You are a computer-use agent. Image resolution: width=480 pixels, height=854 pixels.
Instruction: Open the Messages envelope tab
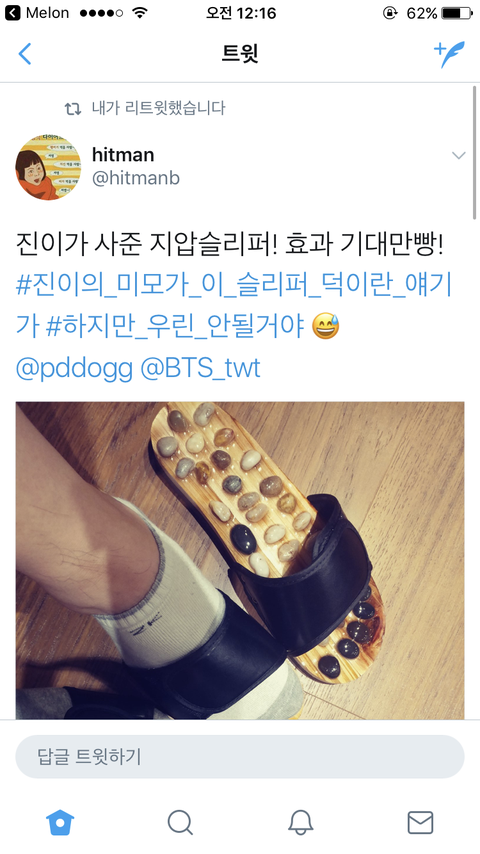pos(420,822)
